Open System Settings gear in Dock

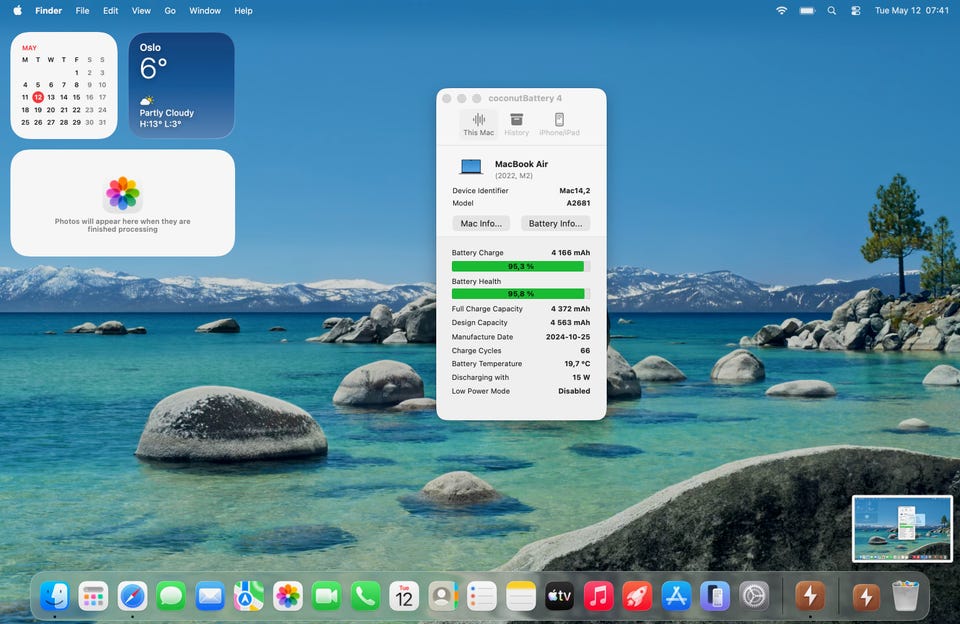pos(754,596)
